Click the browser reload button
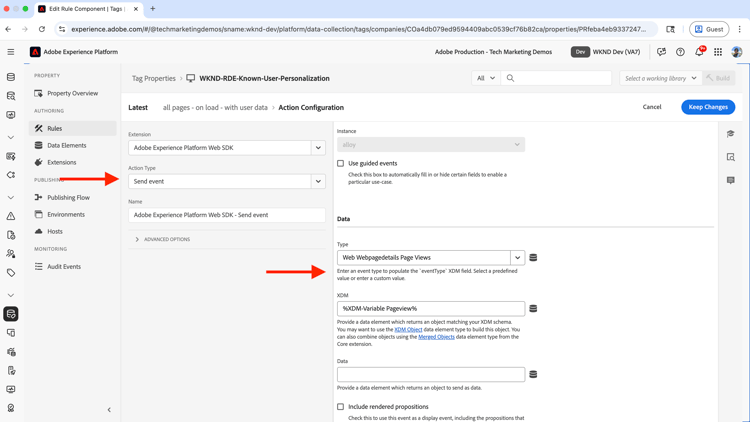 [42, 29]
